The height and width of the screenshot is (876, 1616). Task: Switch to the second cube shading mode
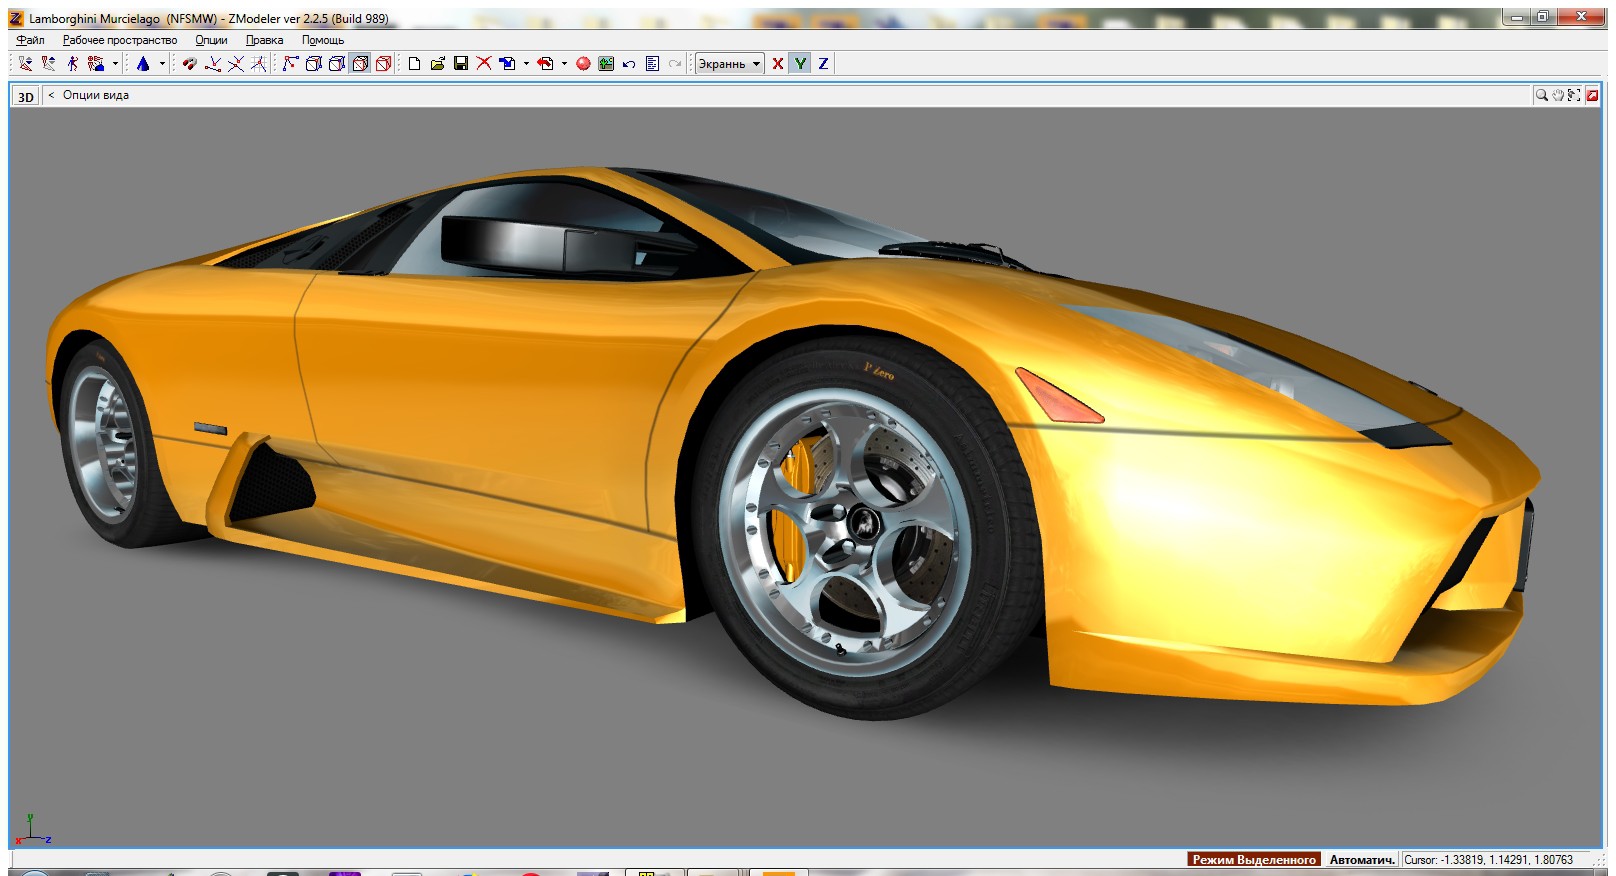337,63
